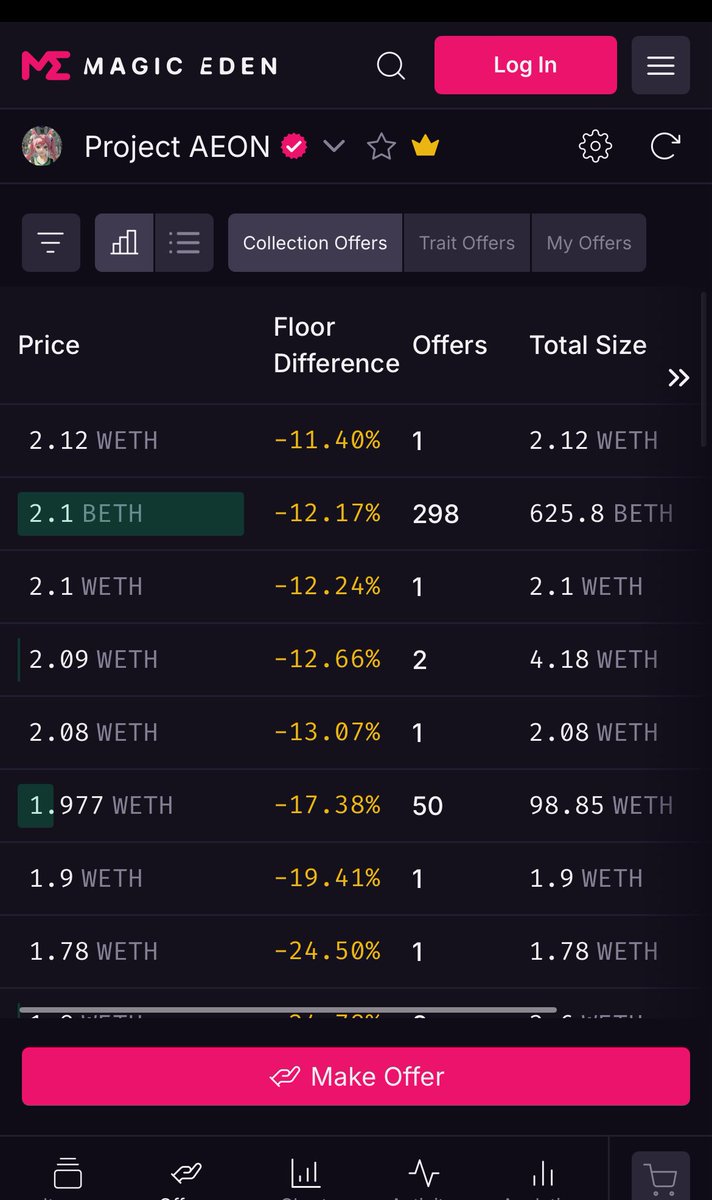Click the Log In button
This screenshot has width=712, height=1200.
(x=525, y=65)
